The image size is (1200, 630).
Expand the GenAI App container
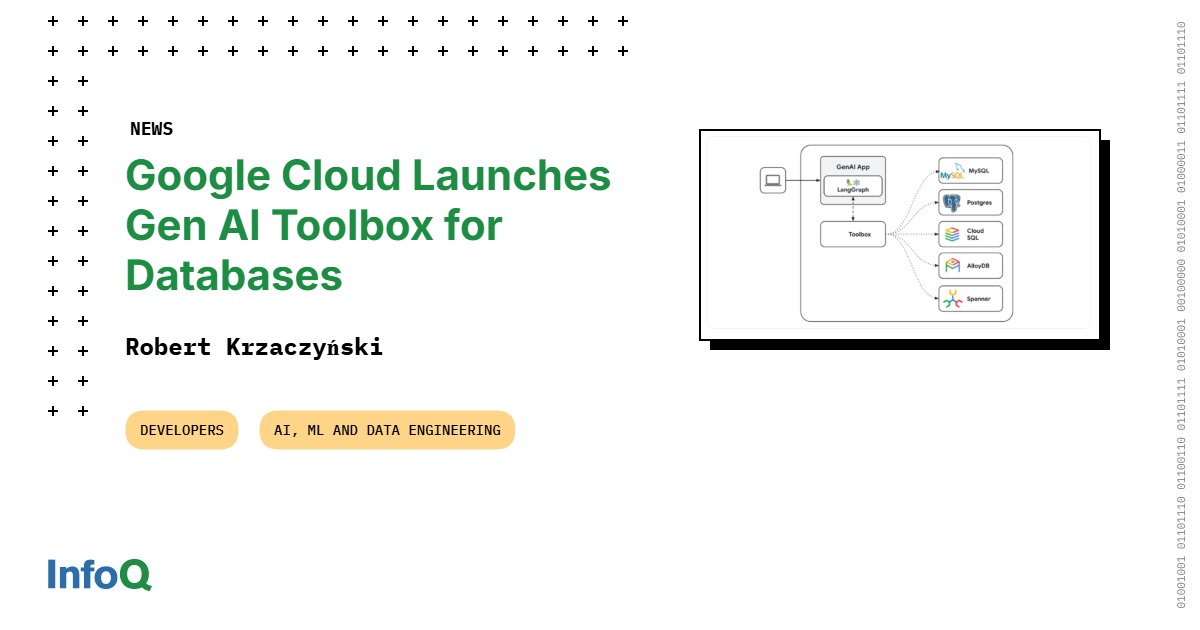click(x=852, y=178)
